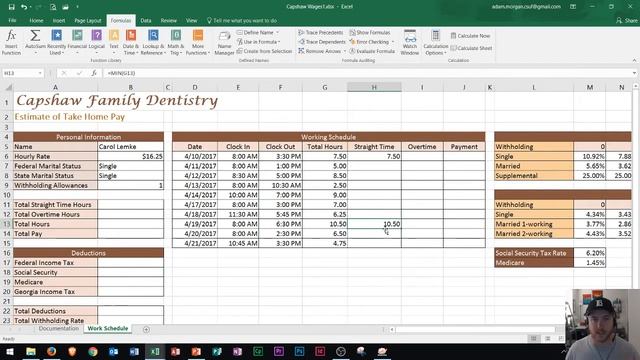This screenshot has width=640, height=360.
Task: Select the Documentation sheet tab
Action: coord(58,329)
